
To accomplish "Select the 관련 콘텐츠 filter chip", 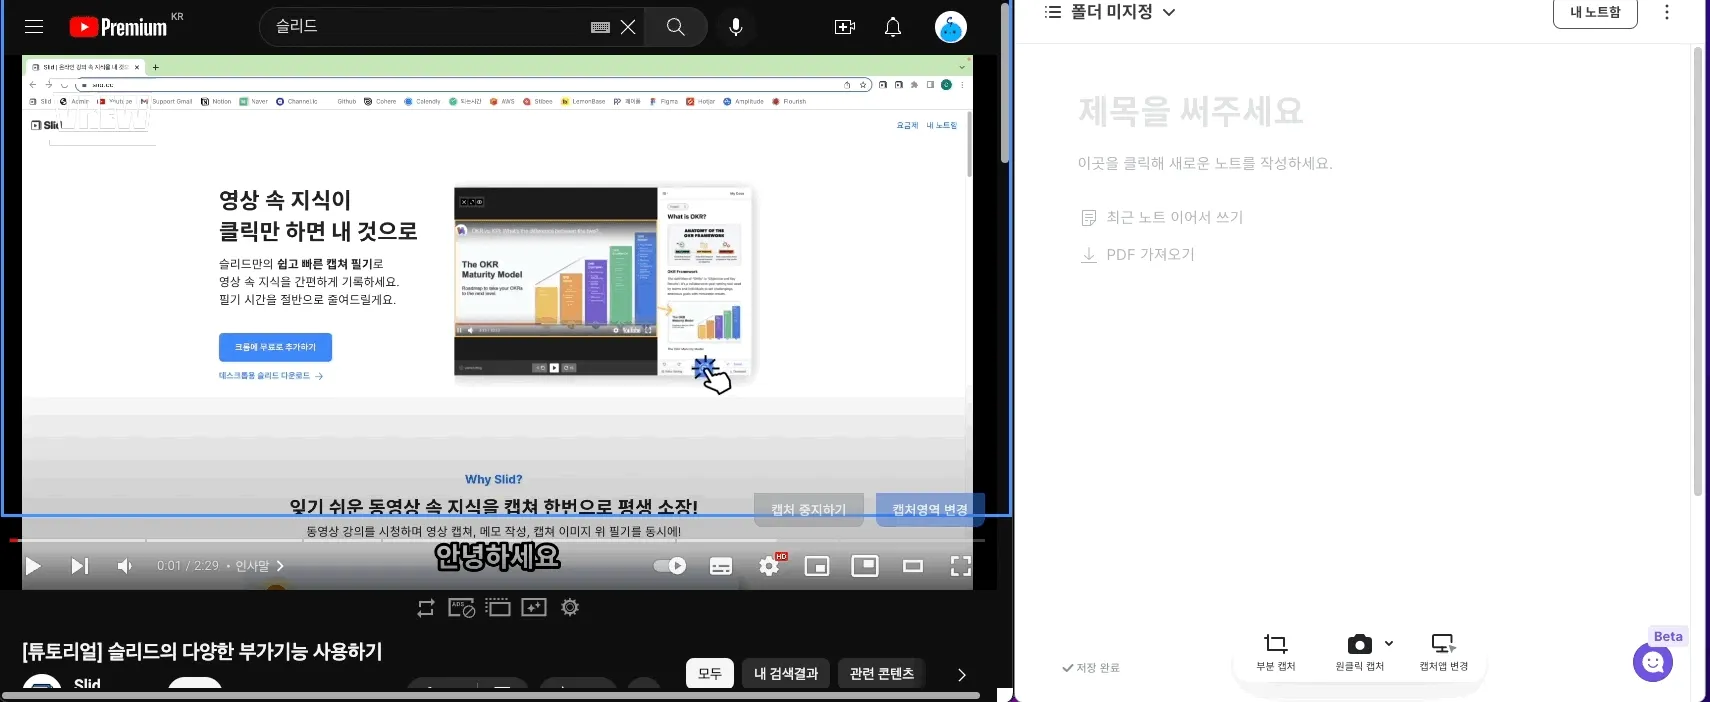I will point(882,673).
